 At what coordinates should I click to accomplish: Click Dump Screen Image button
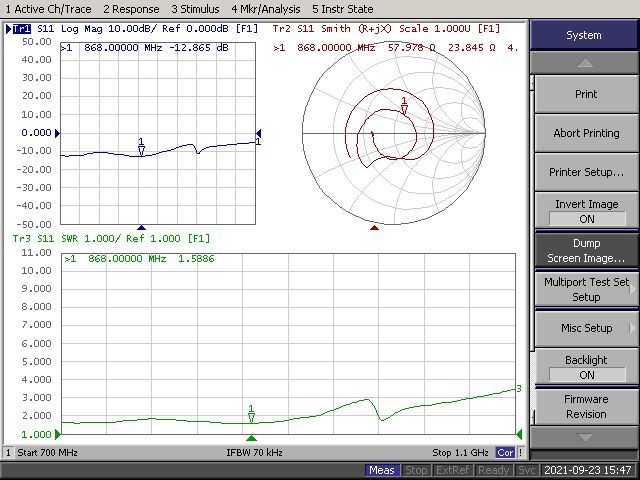586,250
